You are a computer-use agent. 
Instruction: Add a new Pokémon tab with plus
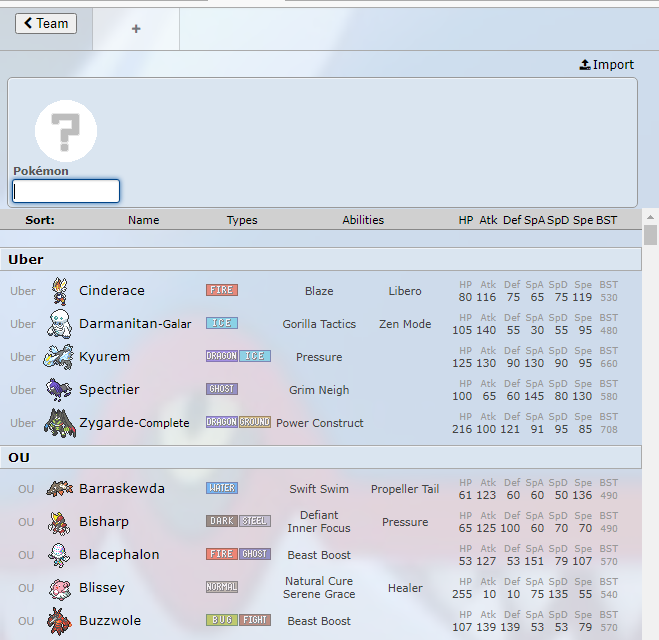(x=136, y=29)
